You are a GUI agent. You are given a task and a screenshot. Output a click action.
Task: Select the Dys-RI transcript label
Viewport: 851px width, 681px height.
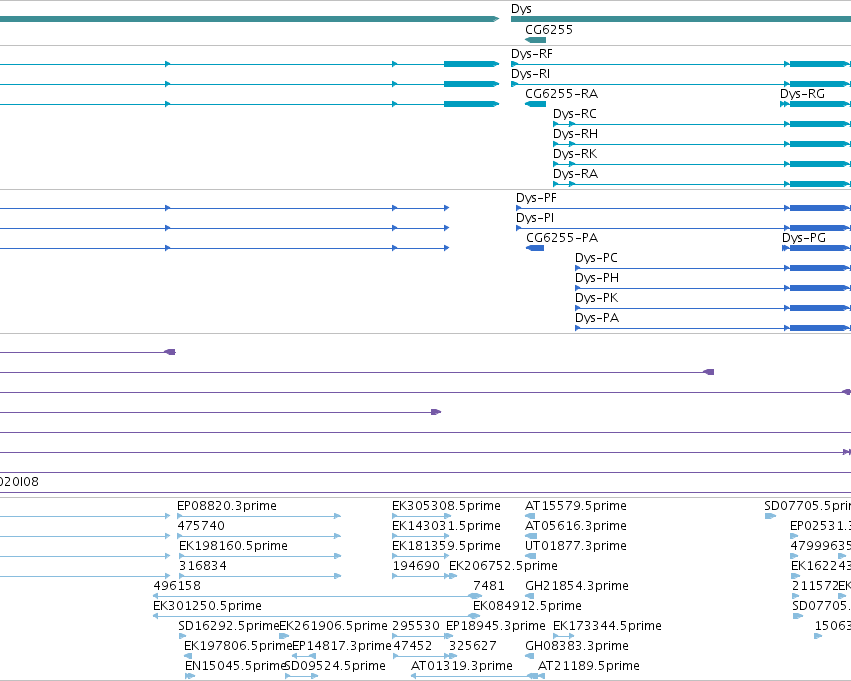pyautogui.click(x=530, y=74)
